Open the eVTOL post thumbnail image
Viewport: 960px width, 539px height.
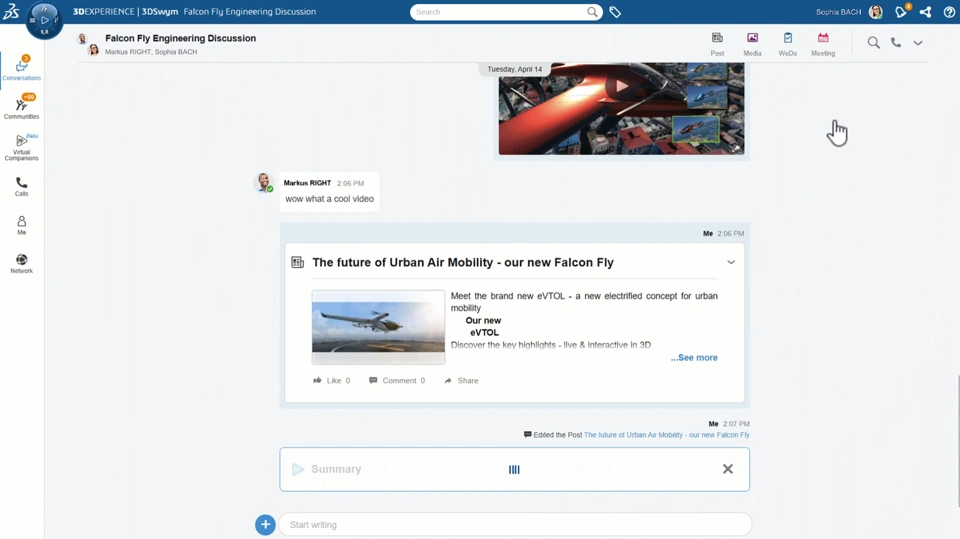point(378,327)
